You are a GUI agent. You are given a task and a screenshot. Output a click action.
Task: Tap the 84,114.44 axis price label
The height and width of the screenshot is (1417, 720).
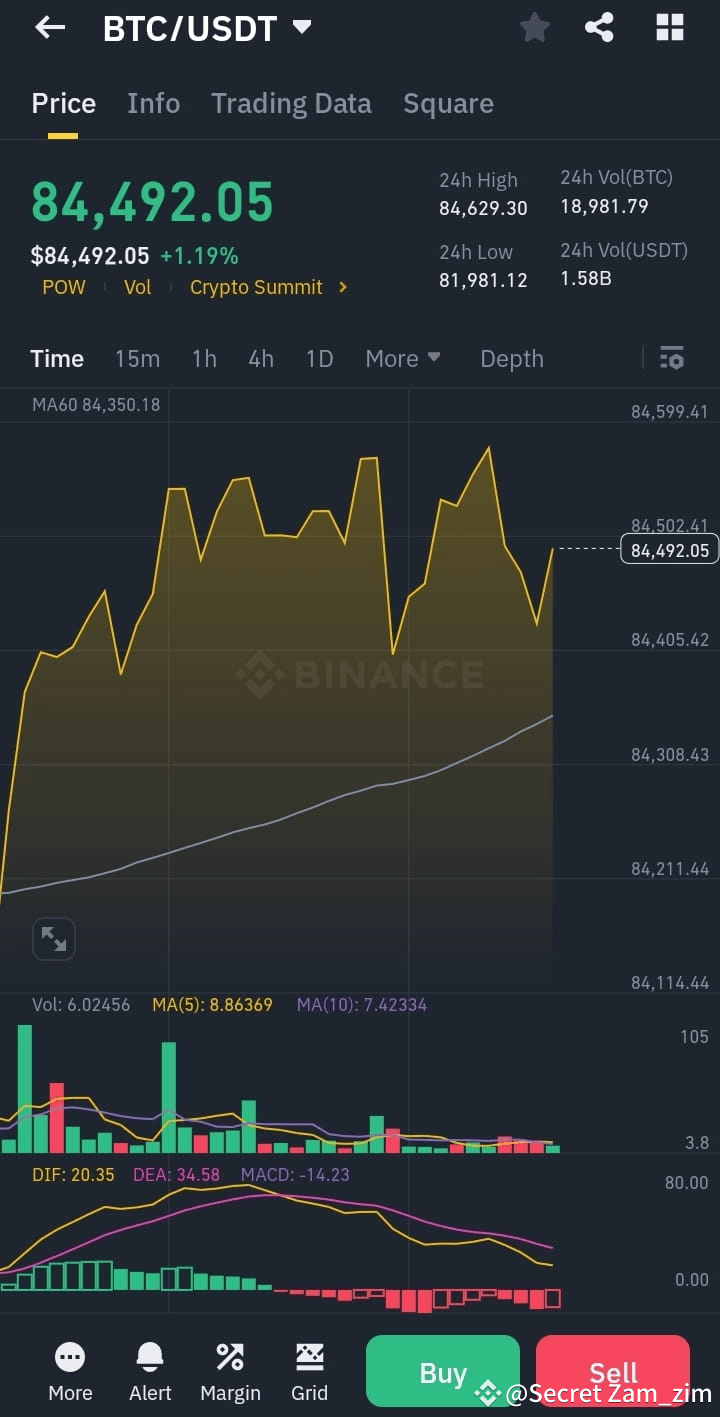(x=670, y=983)
